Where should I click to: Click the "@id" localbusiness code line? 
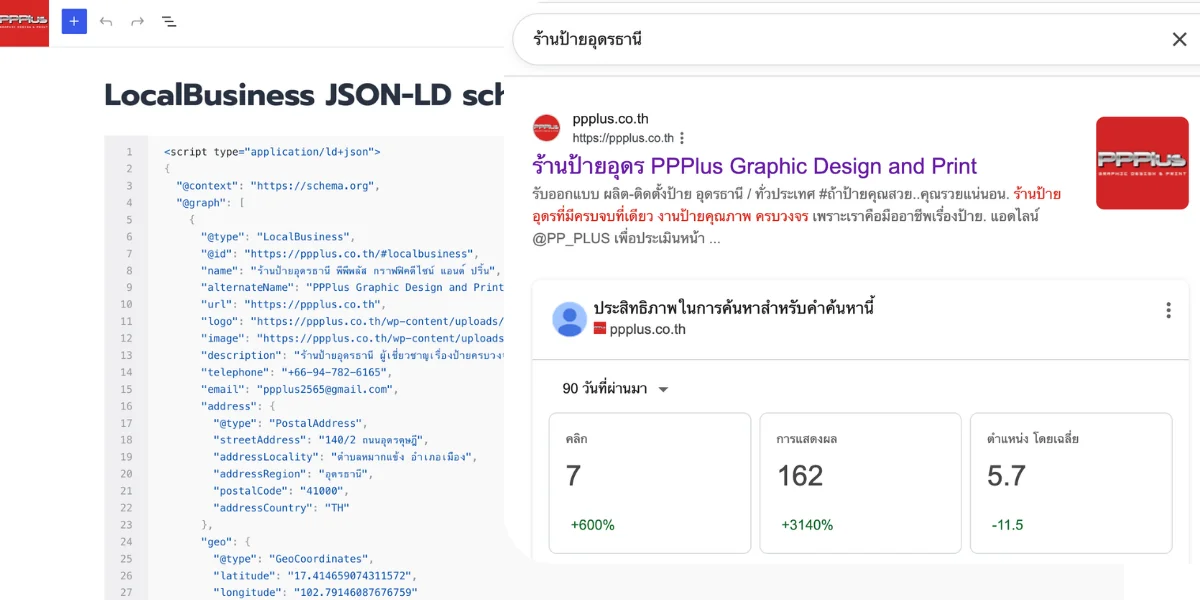(x=340, y=254)
